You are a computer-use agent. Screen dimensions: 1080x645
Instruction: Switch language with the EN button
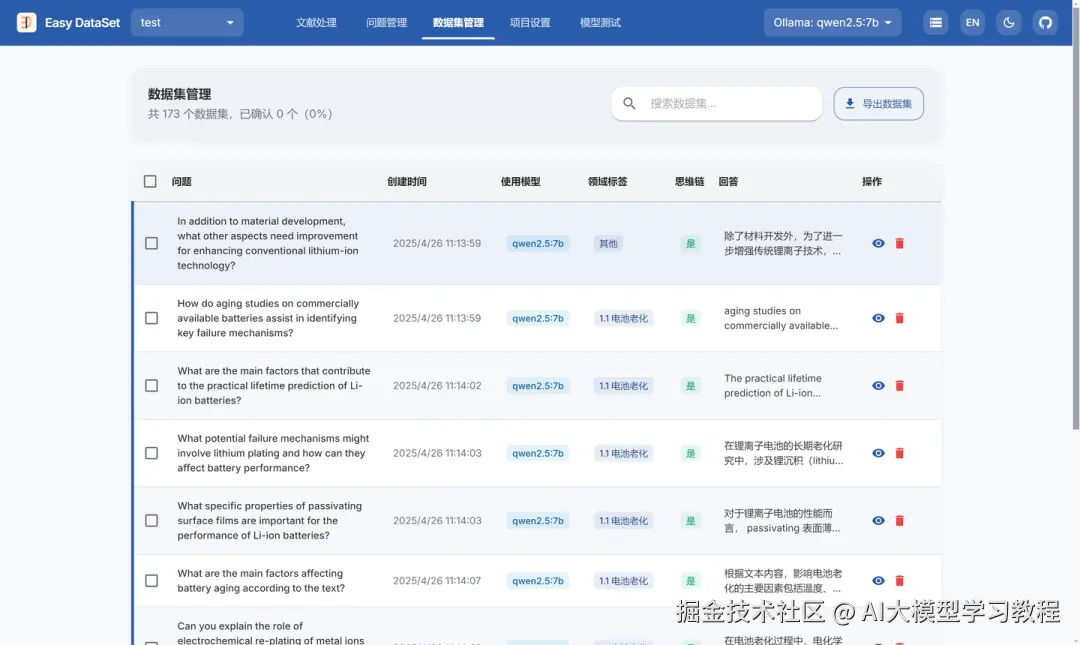(972, 23)
